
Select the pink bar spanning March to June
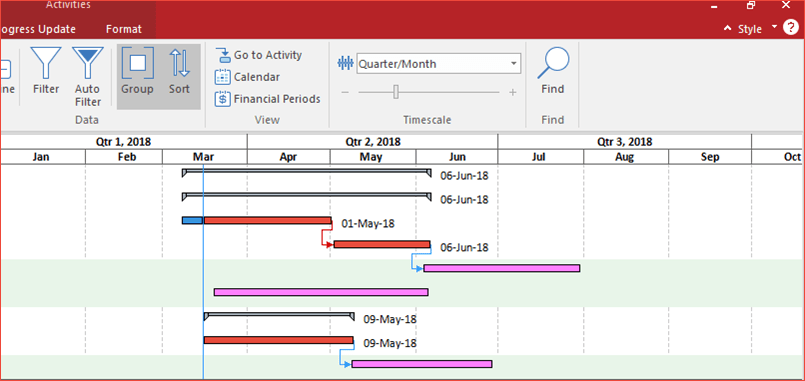(x=321, y=292)
